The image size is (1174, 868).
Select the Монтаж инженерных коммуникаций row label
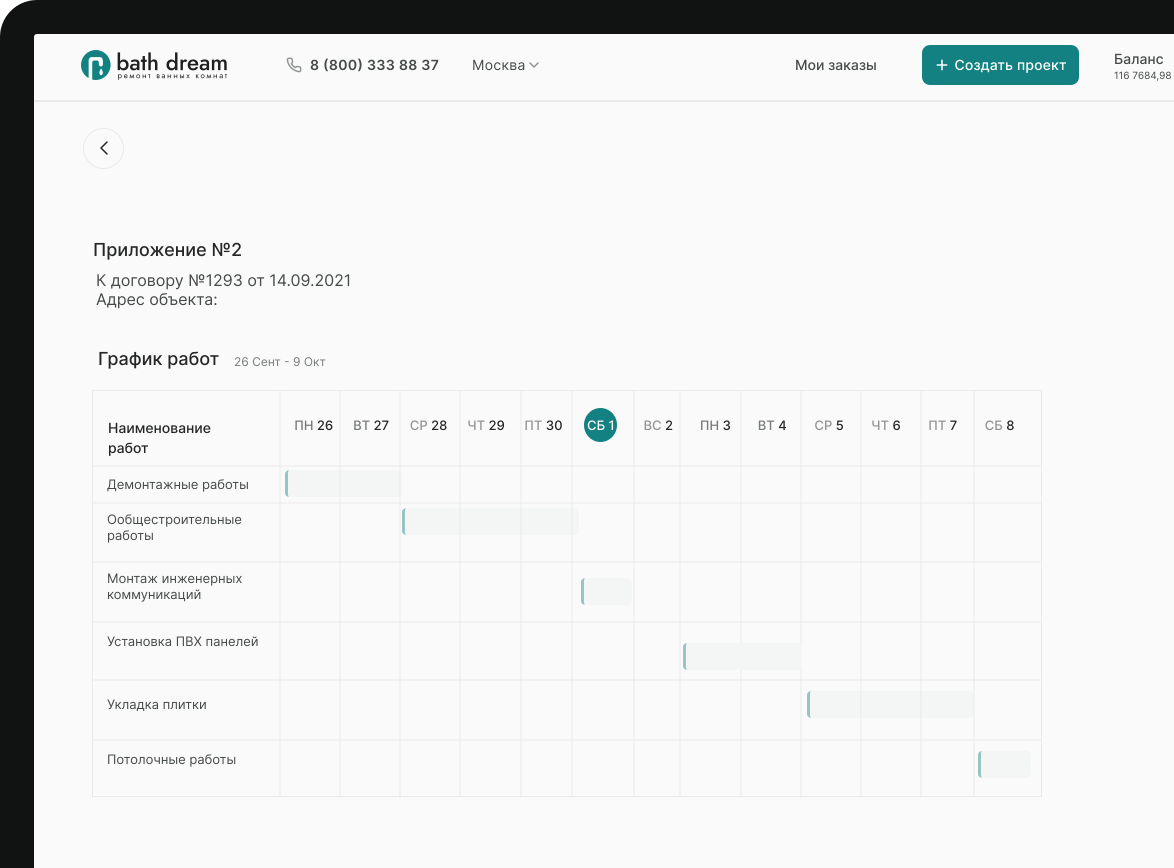(174, 587)
